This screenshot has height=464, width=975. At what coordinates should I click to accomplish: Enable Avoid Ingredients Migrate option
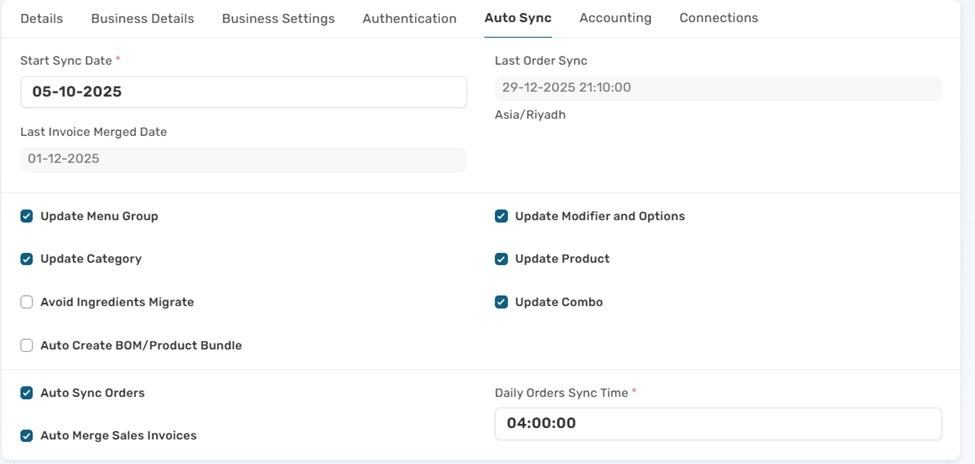(27, 302)
